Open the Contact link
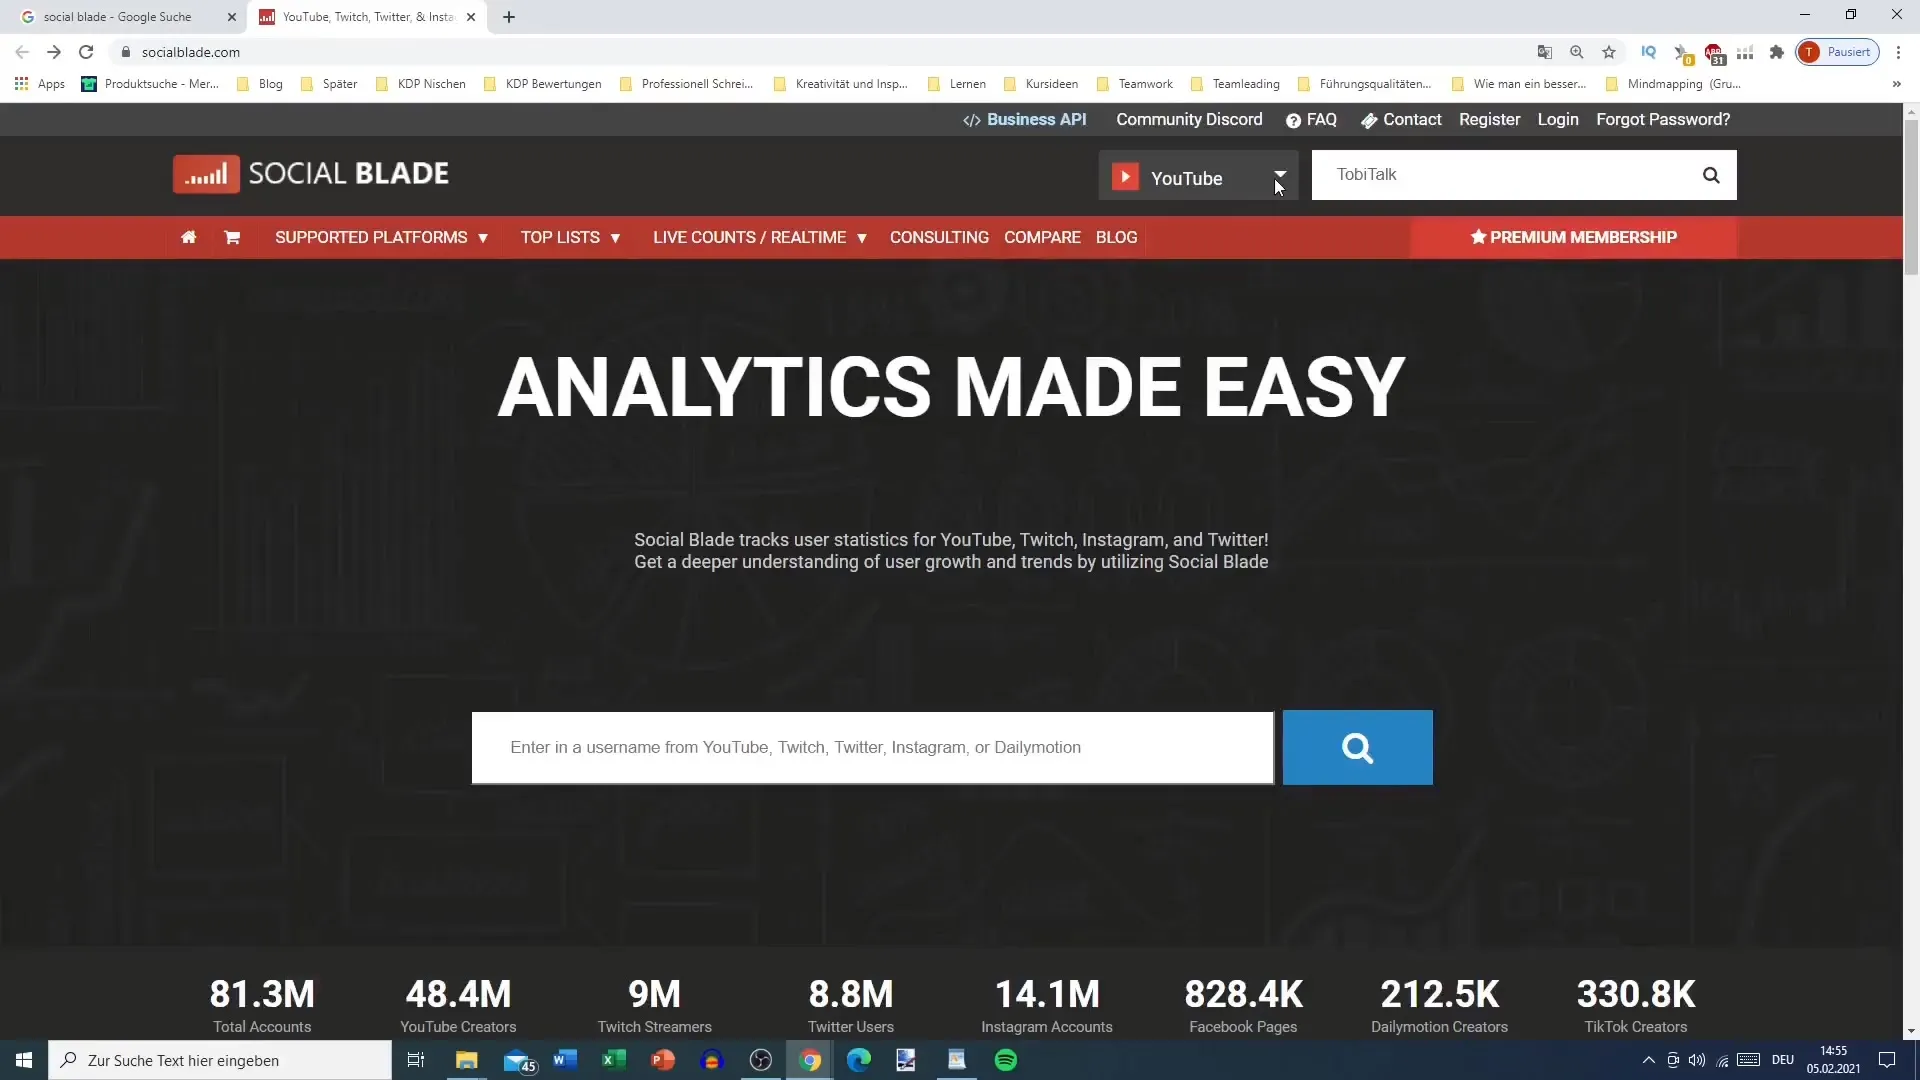 [x=1401, y=119]
